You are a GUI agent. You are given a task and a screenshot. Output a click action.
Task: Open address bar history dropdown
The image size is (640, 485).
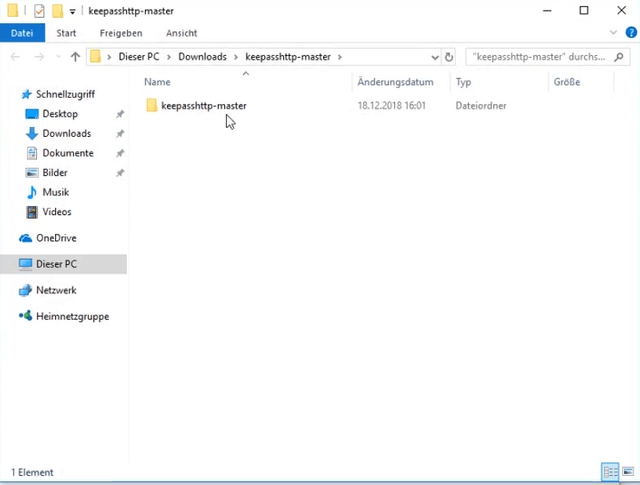[x=435, y=57]
